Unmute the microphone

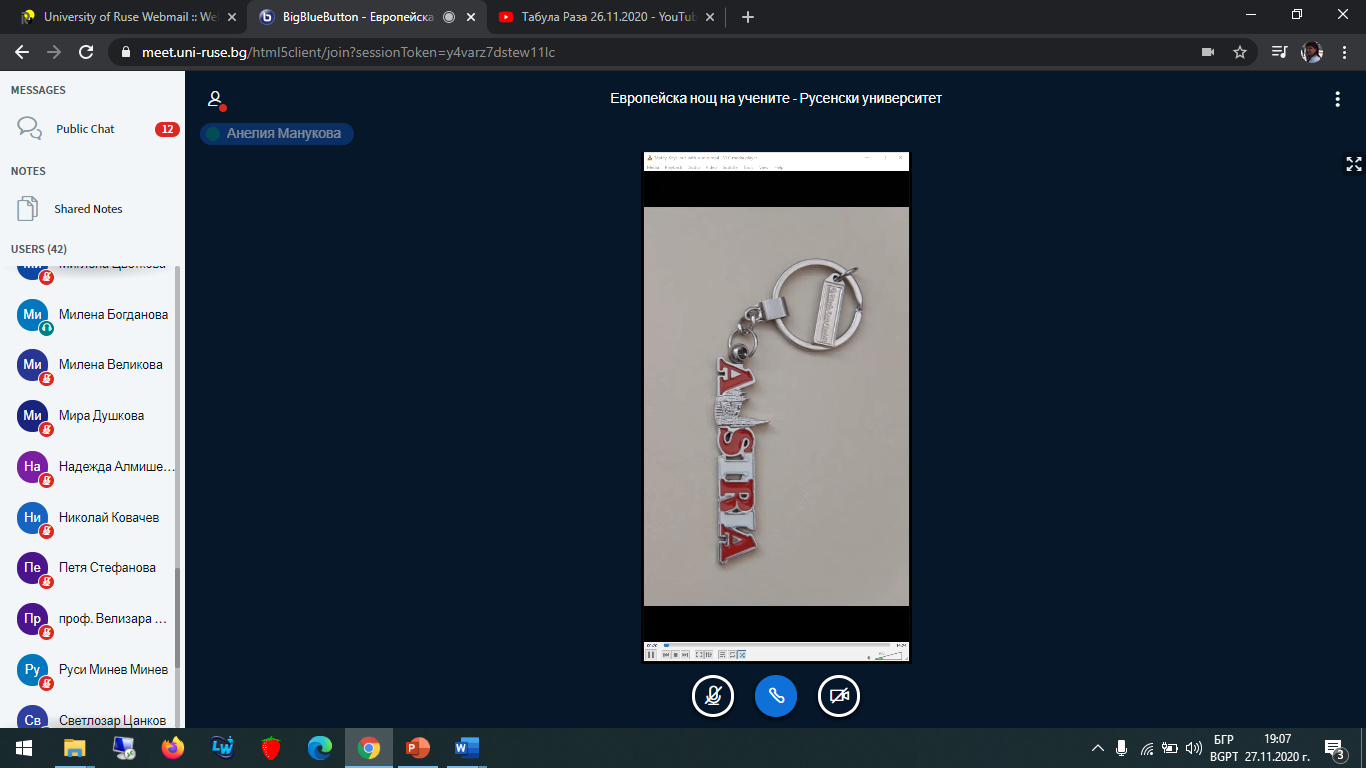713,696
